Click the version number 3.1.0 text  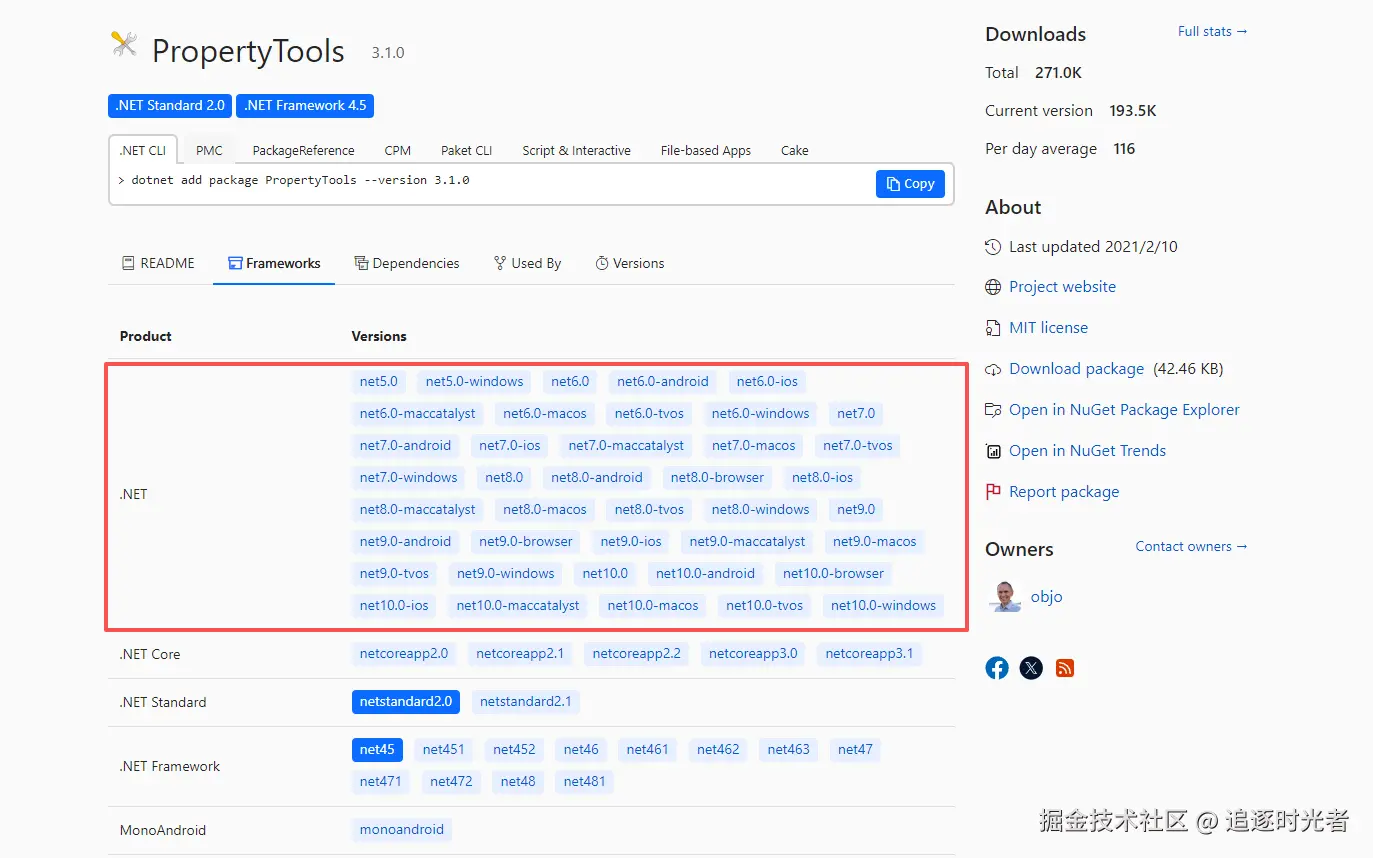coord(388,53)
